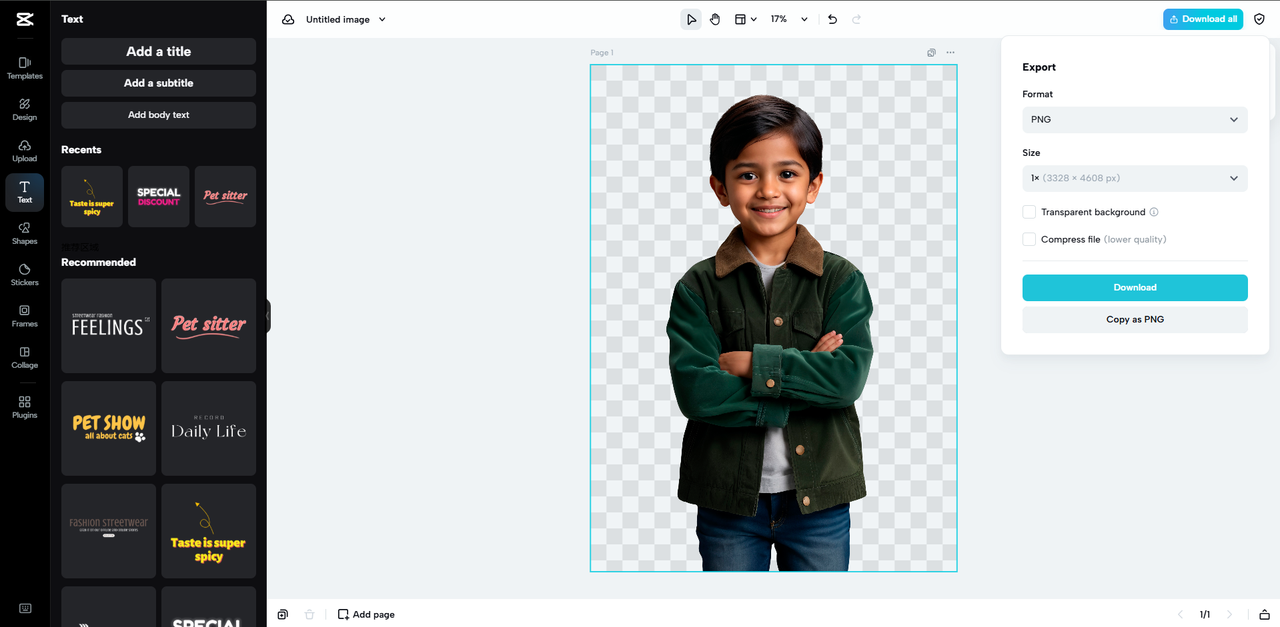1280x627 pixels.
Task: Click the duplicate page icon above canvas
Action: (x=931, y=53)
